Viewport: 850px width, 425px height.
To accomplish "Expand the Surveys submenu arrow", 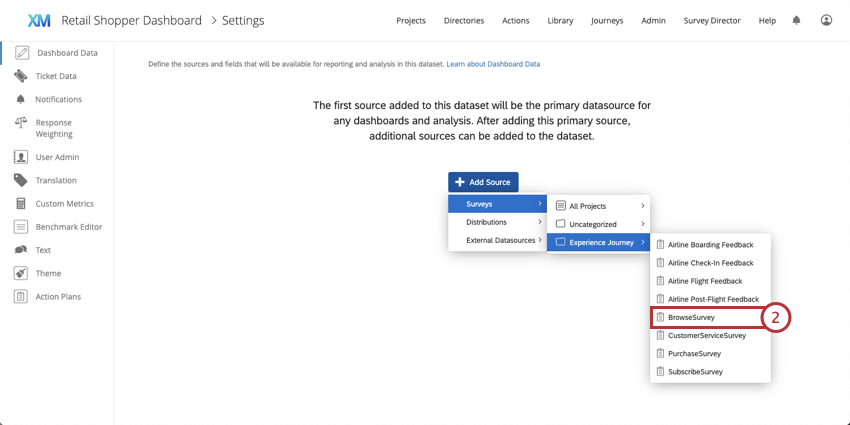I will pos(540,204).
